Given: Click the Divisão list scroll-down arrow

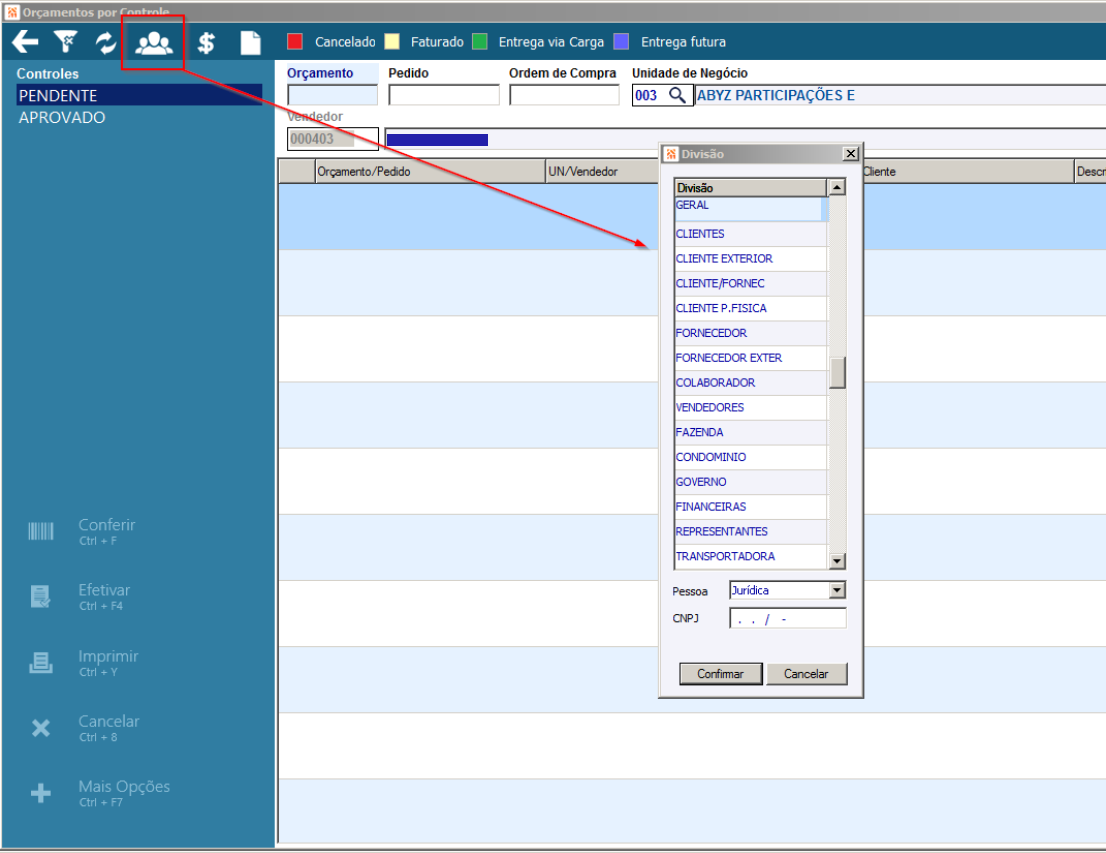Looking at the screenshot, I should [x=837, y=562].
